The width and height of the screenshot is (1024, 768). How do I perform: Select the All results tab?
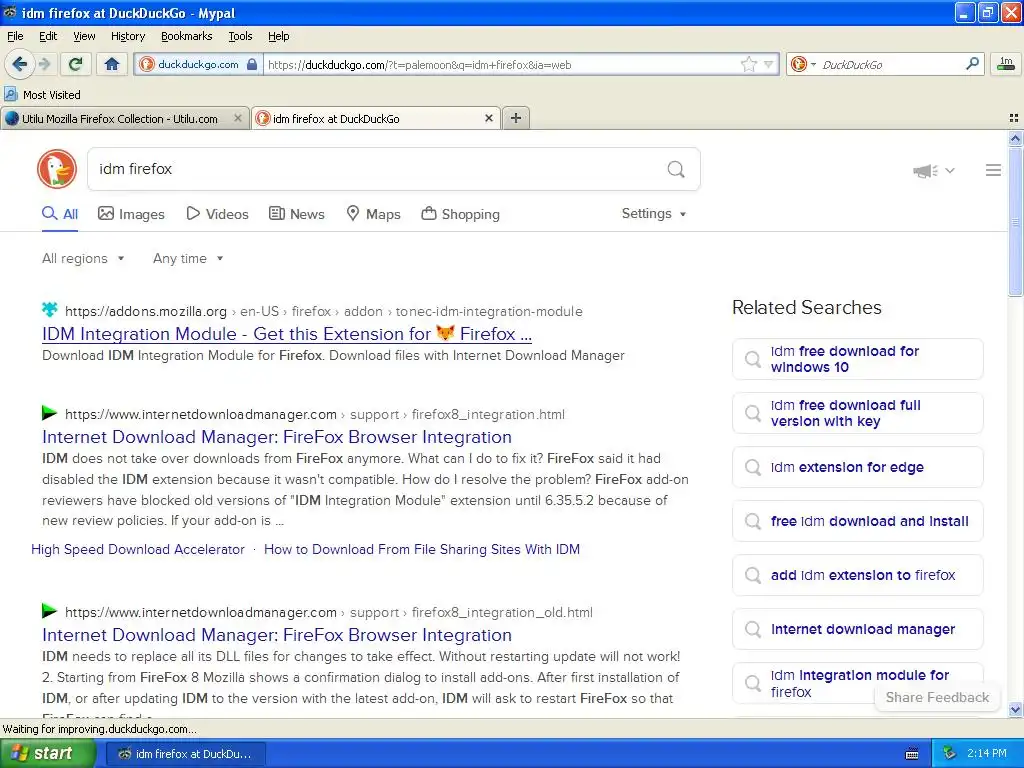tap(60, 214)
